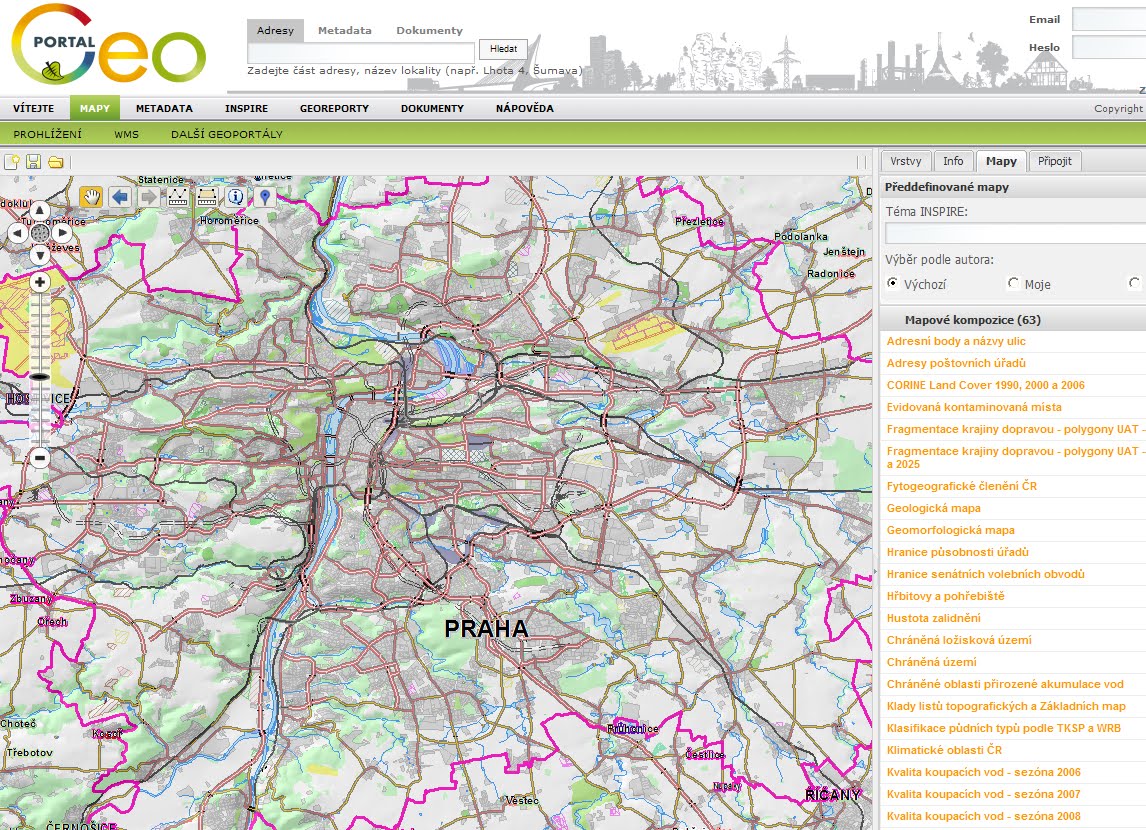This screenshot has width=1146, height=830.
Task: Pan map west with left arrow
Action: point(18,234)
